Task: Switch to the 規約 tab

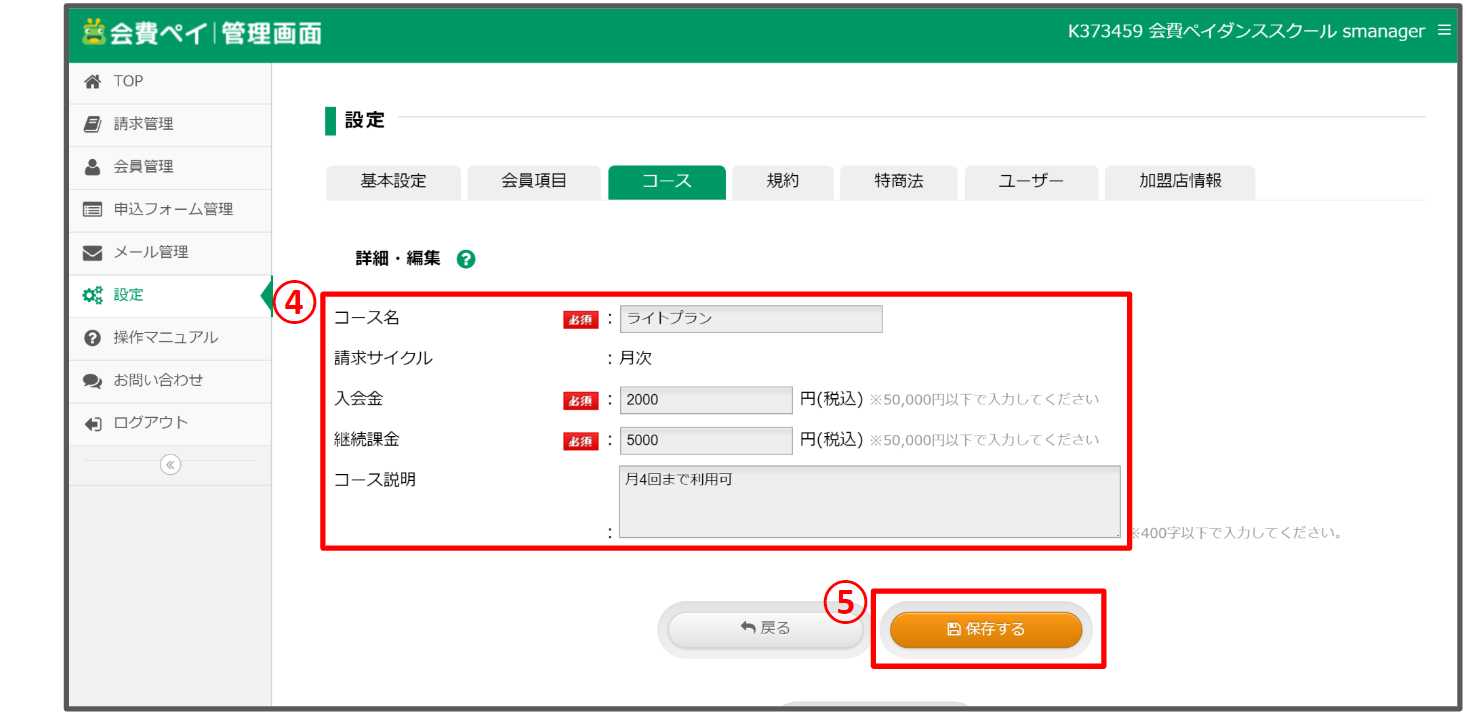Action: click(782, 182)
